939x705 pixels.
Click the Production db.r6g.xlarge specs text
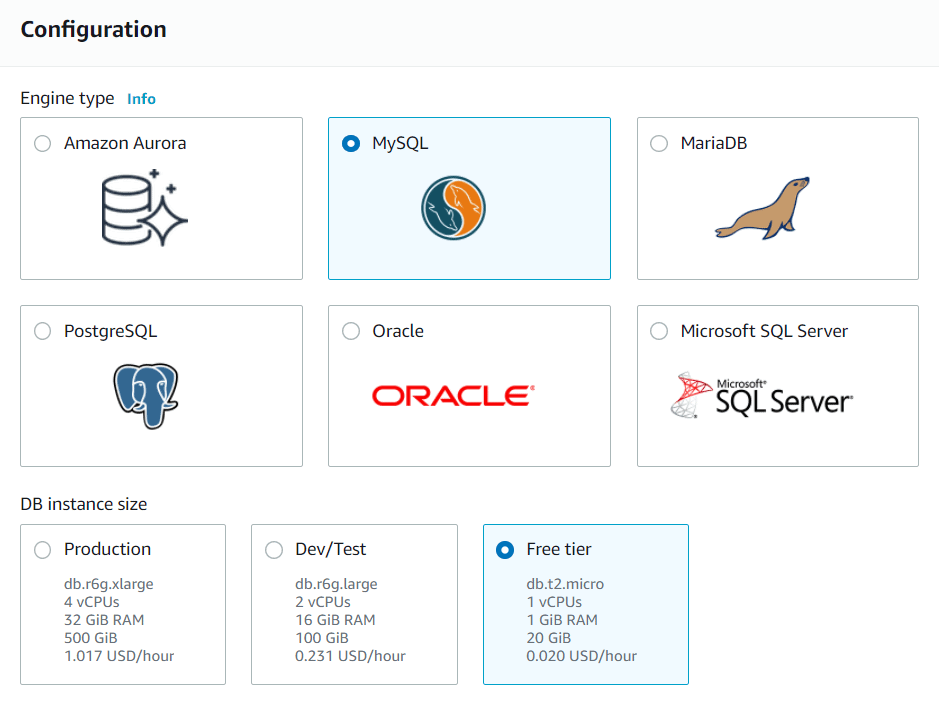[x=108, y=584]
